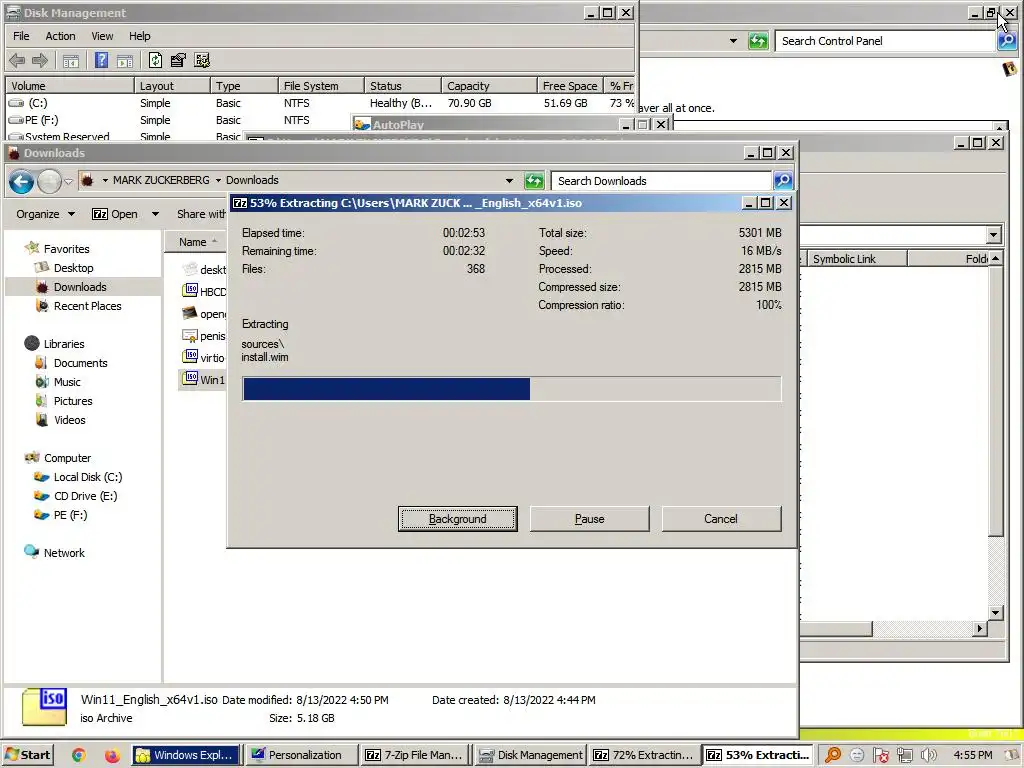Select Recent Places under Favorites
1024x768 pixels.
click(x=88, y=306)
